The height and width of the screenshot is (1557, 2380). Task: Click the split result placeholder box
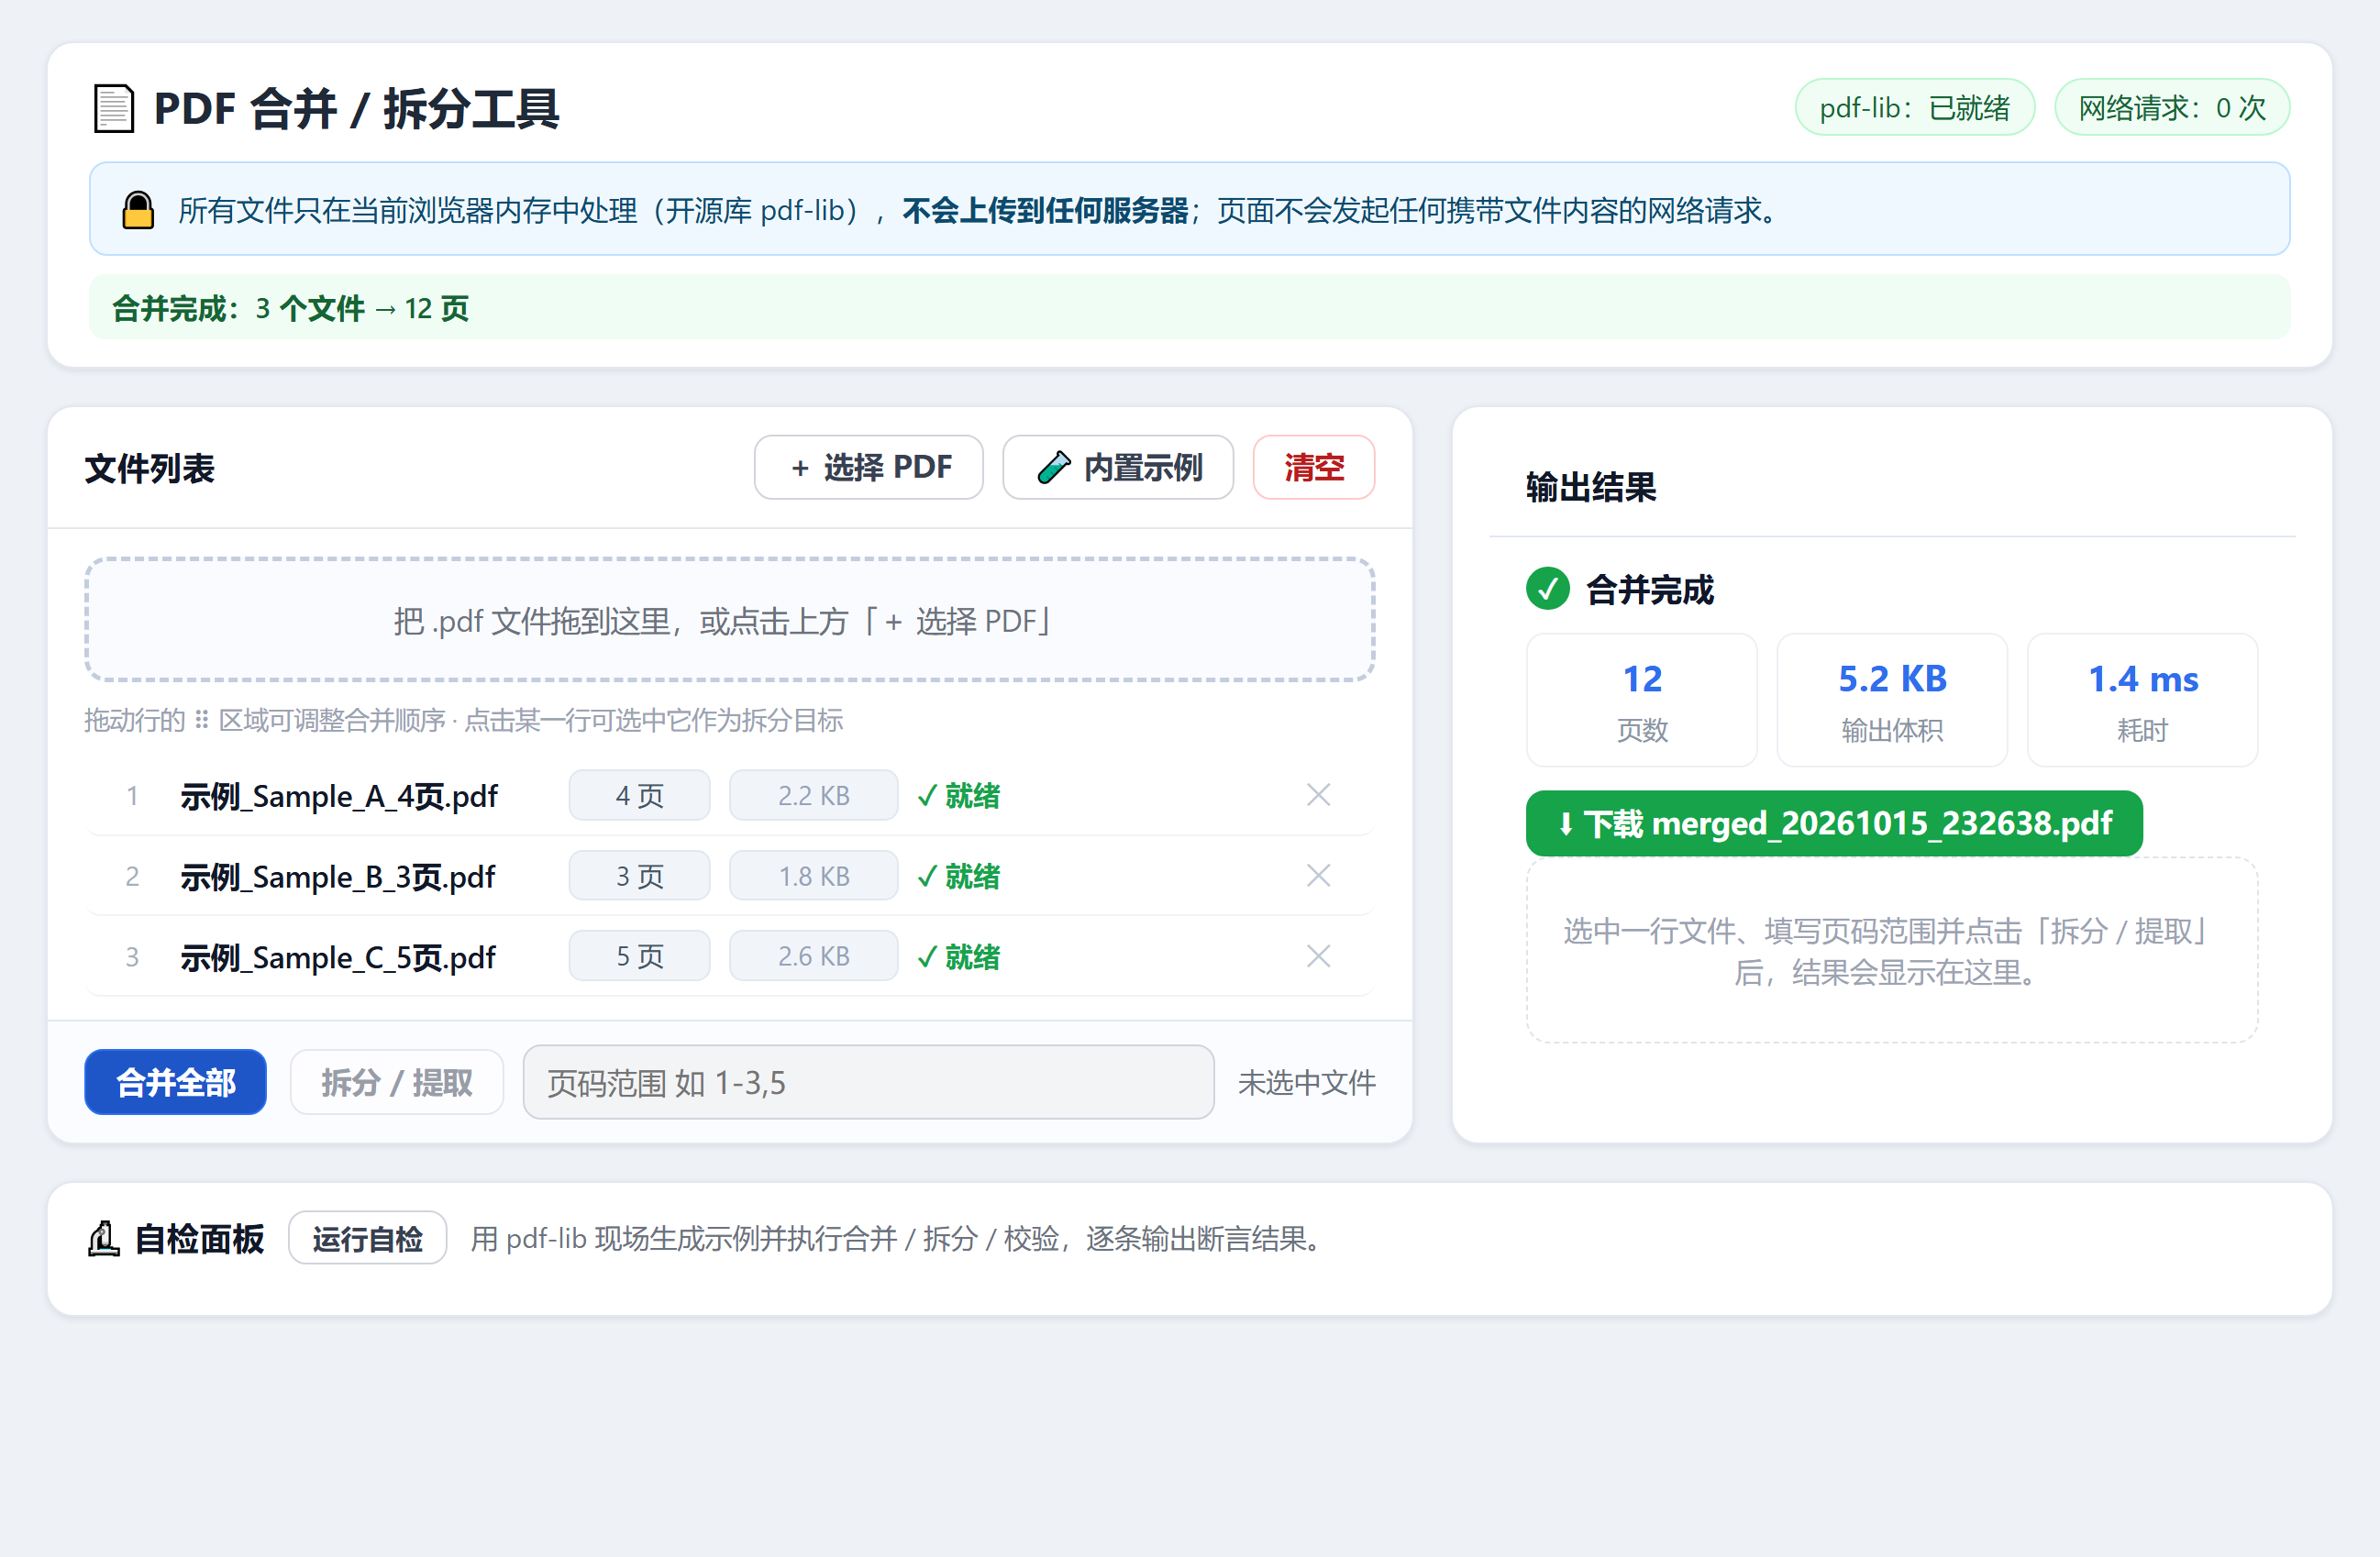1891,950
